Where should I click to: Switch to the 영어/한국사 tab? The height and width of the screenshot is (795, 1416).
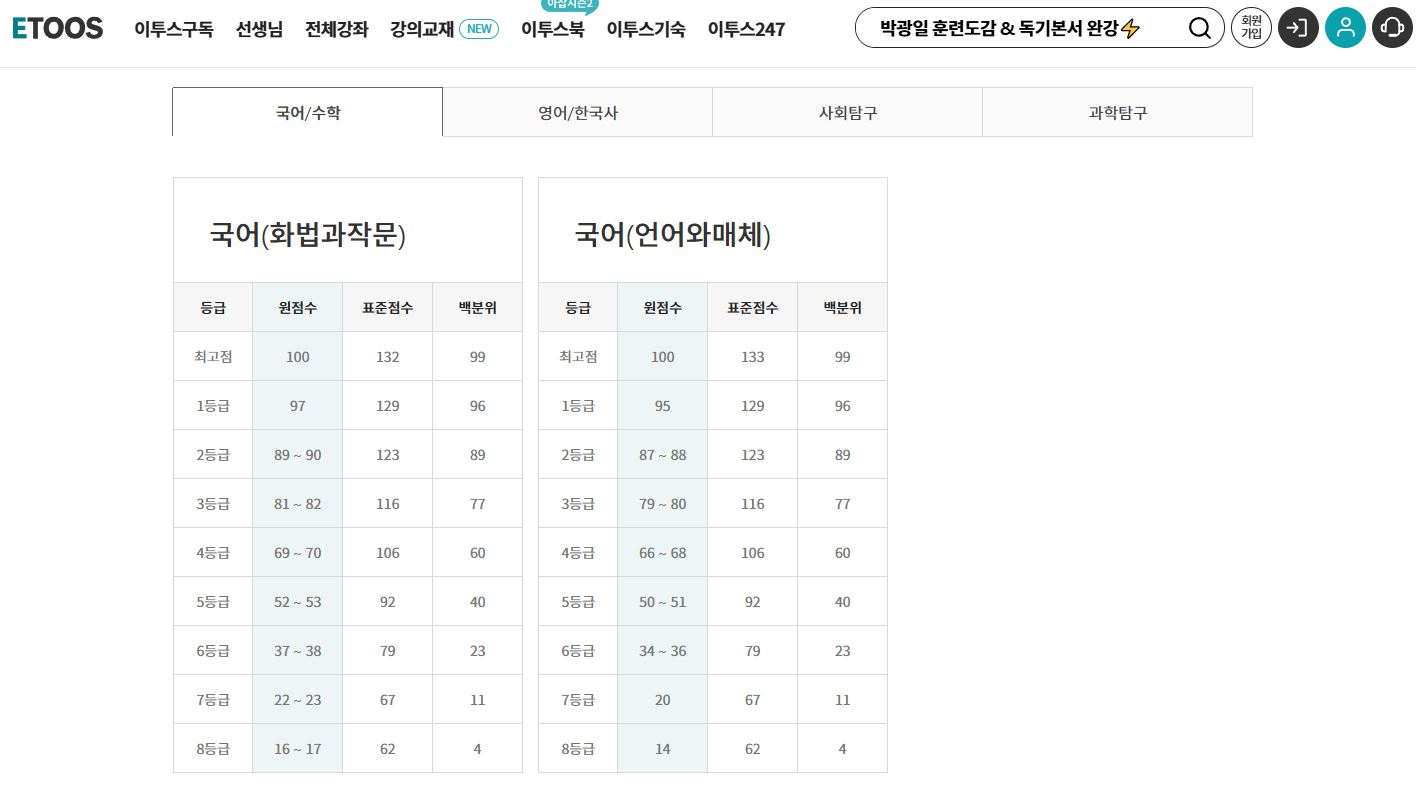(x=578, y=112)
